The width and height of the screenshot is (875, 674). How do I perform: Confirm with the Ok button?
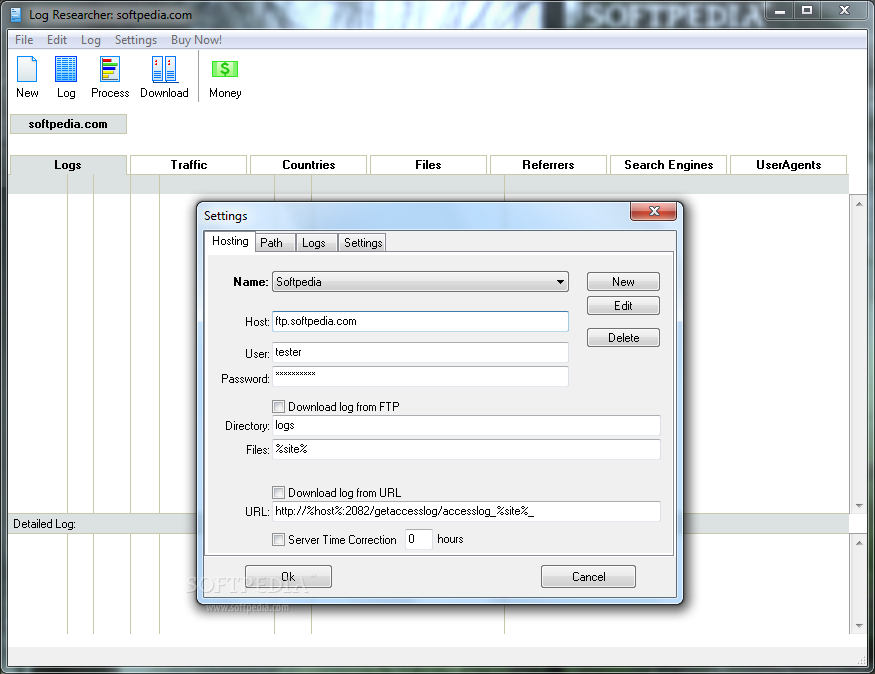click(x=288, y=576)
